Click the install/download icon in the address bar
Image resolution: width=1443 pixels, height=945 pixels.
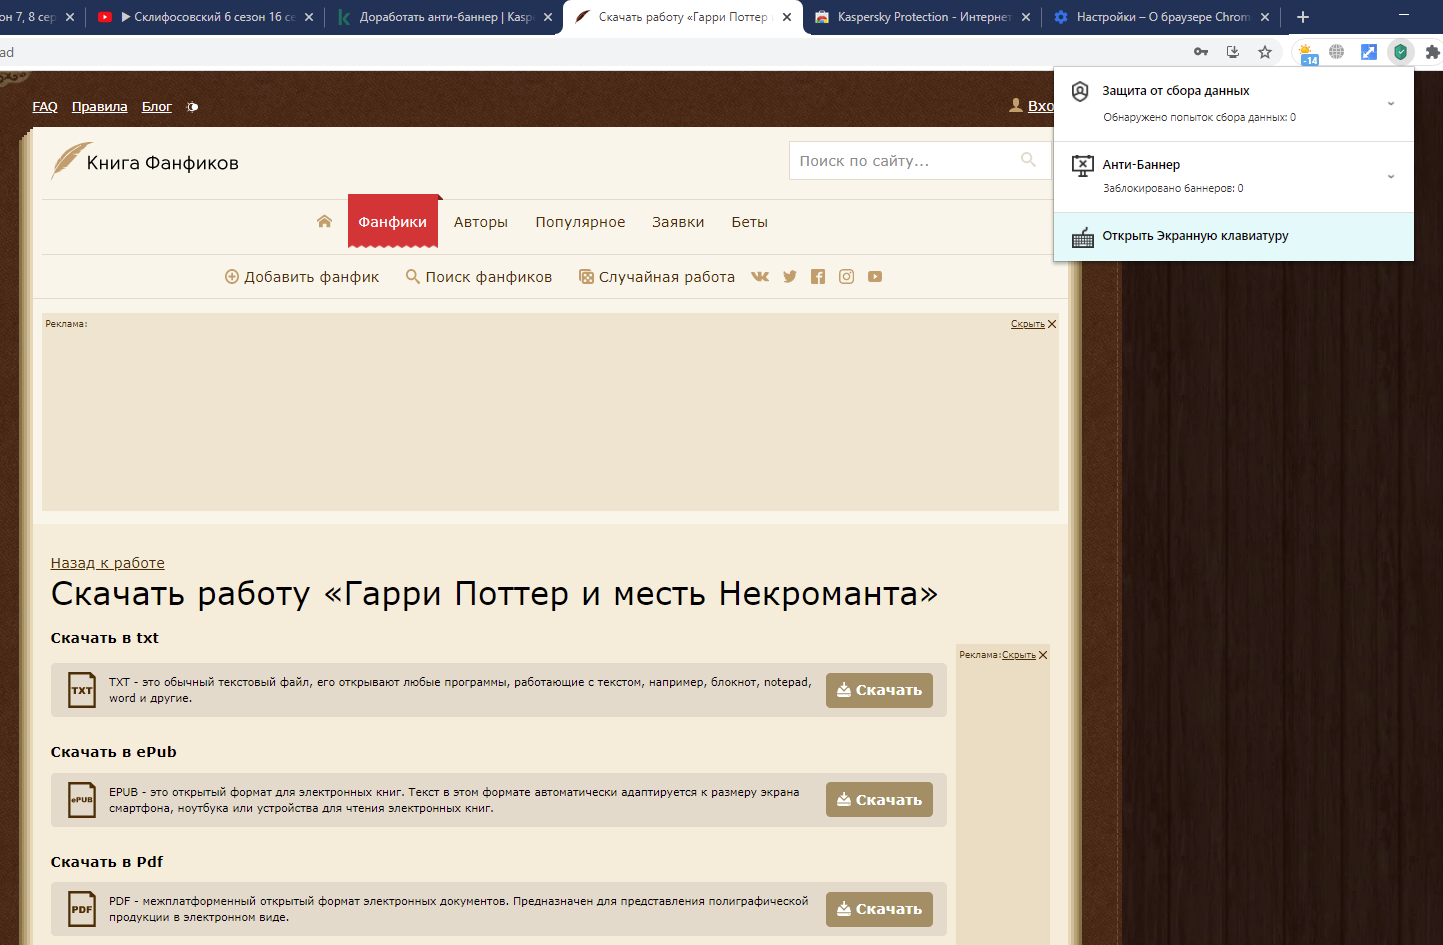coord(1233,52)
